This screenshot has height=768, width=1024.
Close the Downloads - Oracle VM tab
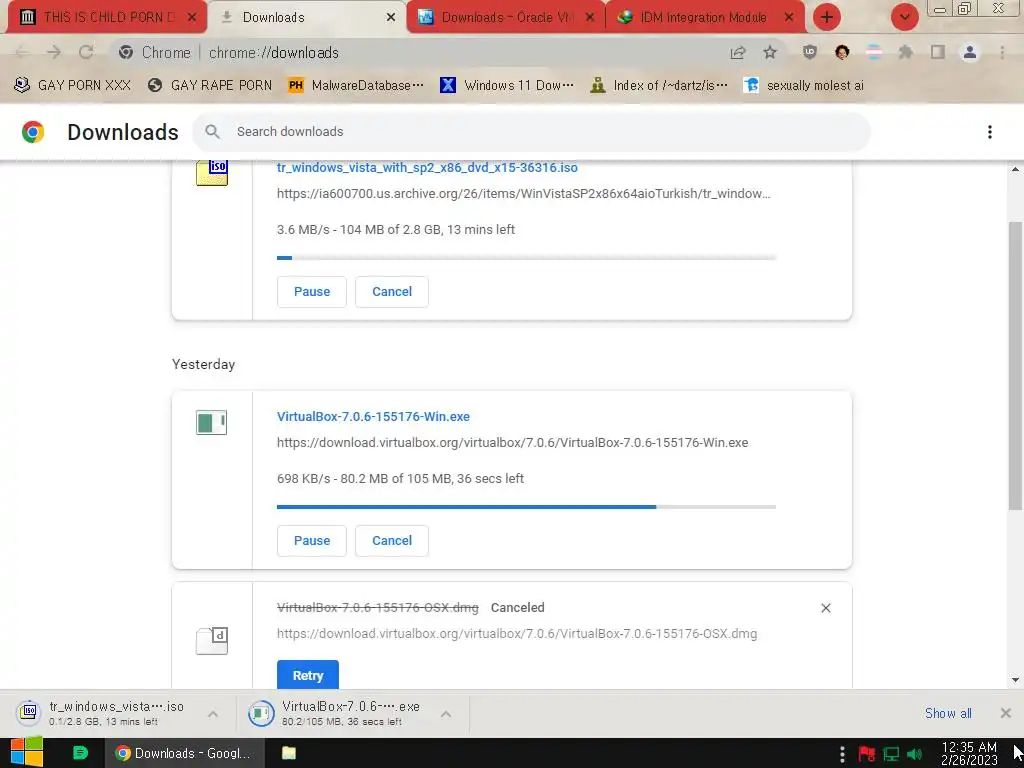click(x=590, y=18)
